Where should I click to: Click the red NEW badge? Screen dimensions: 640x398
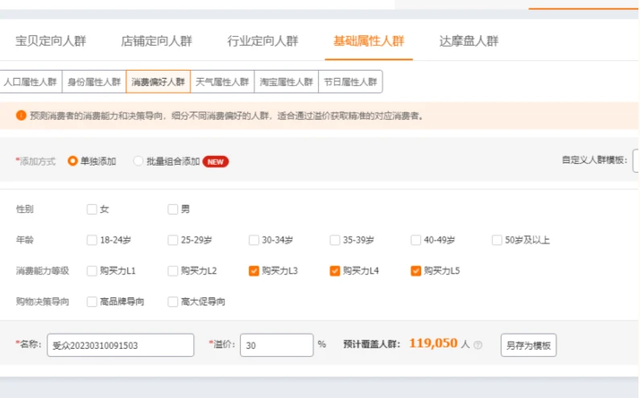[216, 162]
